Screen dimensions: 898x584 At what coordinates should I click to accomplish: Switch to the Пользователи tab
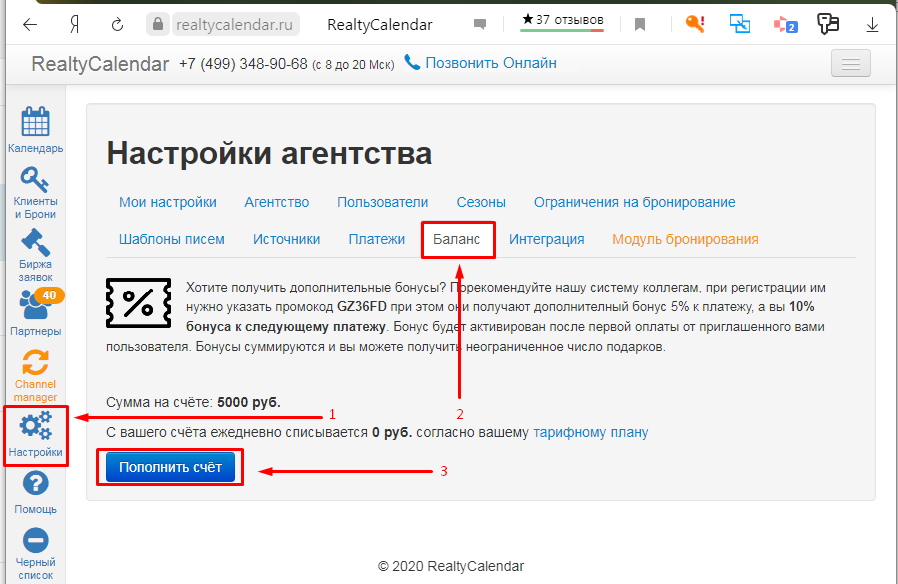(383, 202)
